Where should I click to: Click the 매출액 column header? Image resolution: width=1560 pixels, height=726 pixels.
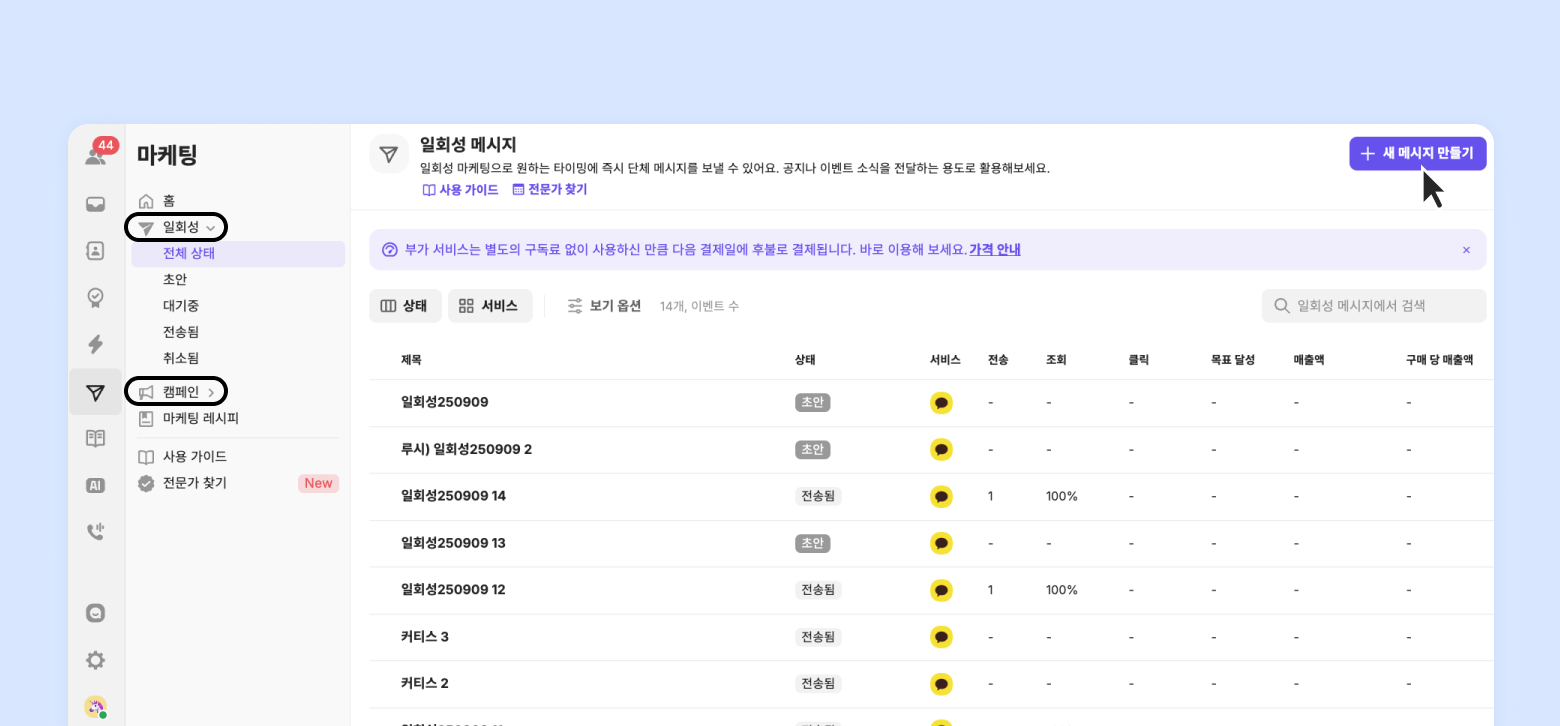[x=1309, y=360]
